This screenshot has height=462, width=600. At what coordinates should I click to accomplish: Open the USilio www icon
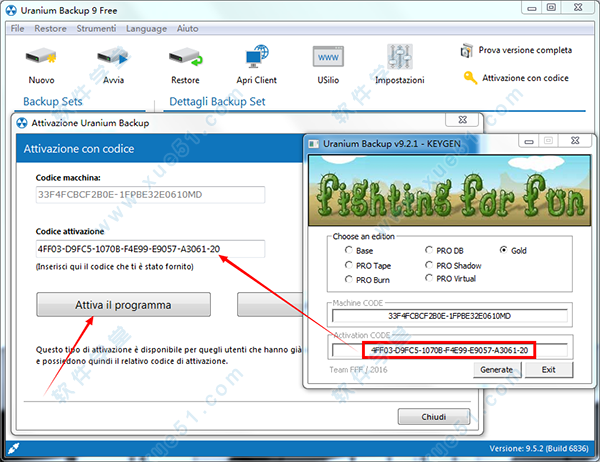pos(328,57)
